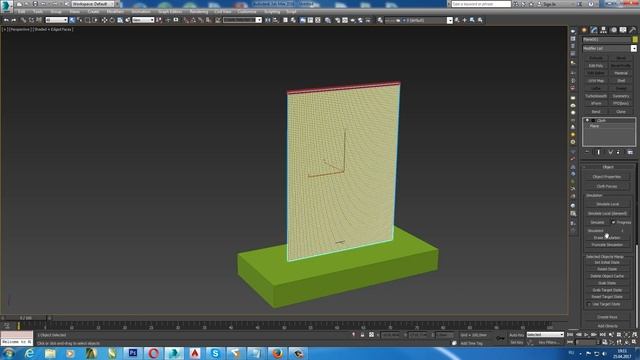The width and height of the screenshot is (640, 360).
Task: Click the time slider handle
Action: pos(25,318)
